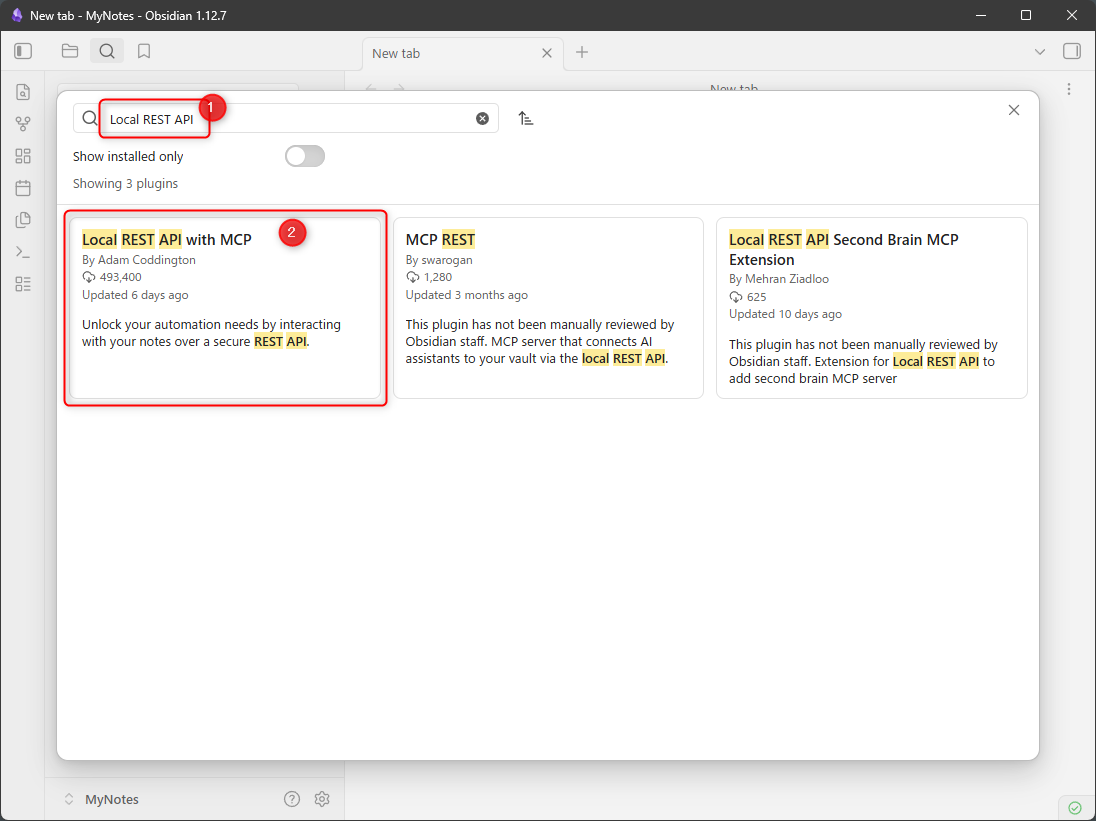The height and width of the screenshot is (821, 1096).
Task: Click the Obsidian app icon in title bar
Action: 17,15
